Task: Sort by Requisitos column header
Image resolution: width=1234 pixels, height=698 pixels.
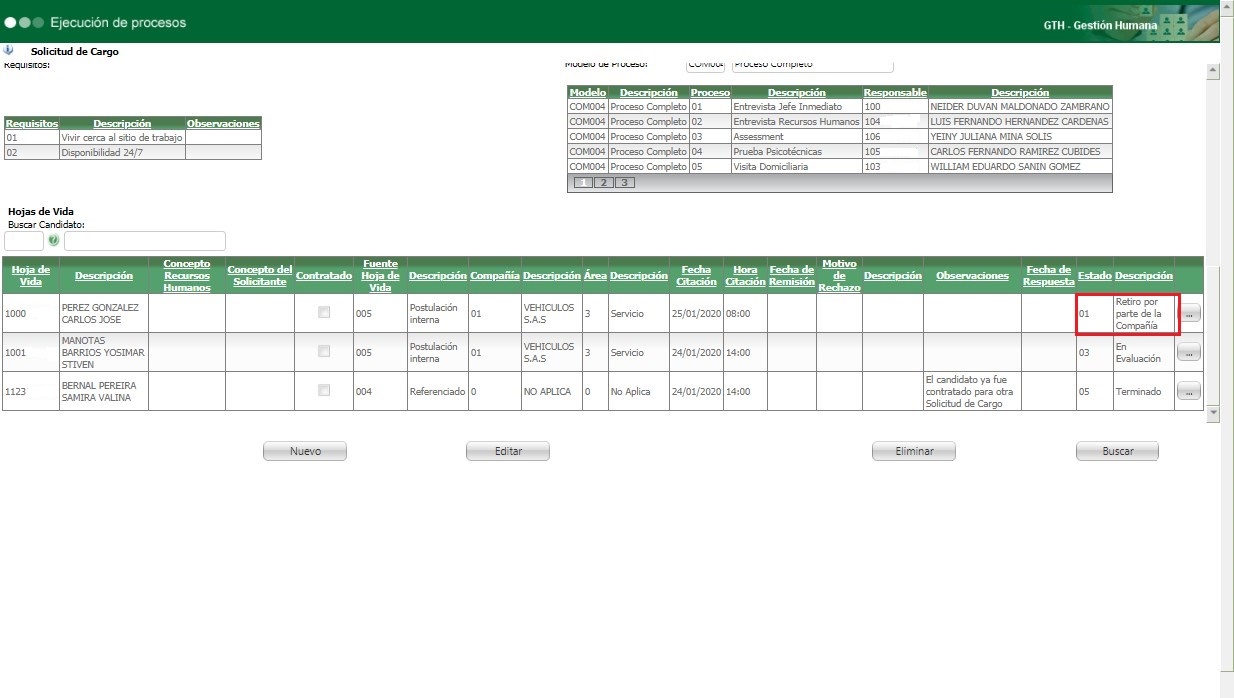Action: (x=32, y=124)
